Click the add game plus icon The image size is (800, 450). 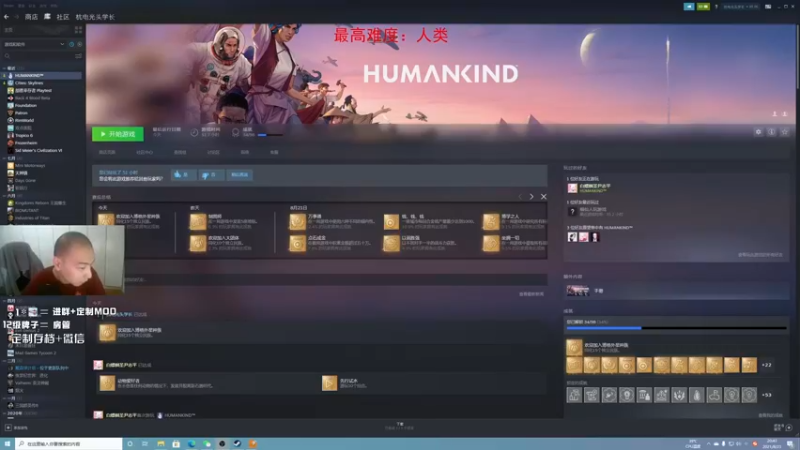click(x=8, y=428)
